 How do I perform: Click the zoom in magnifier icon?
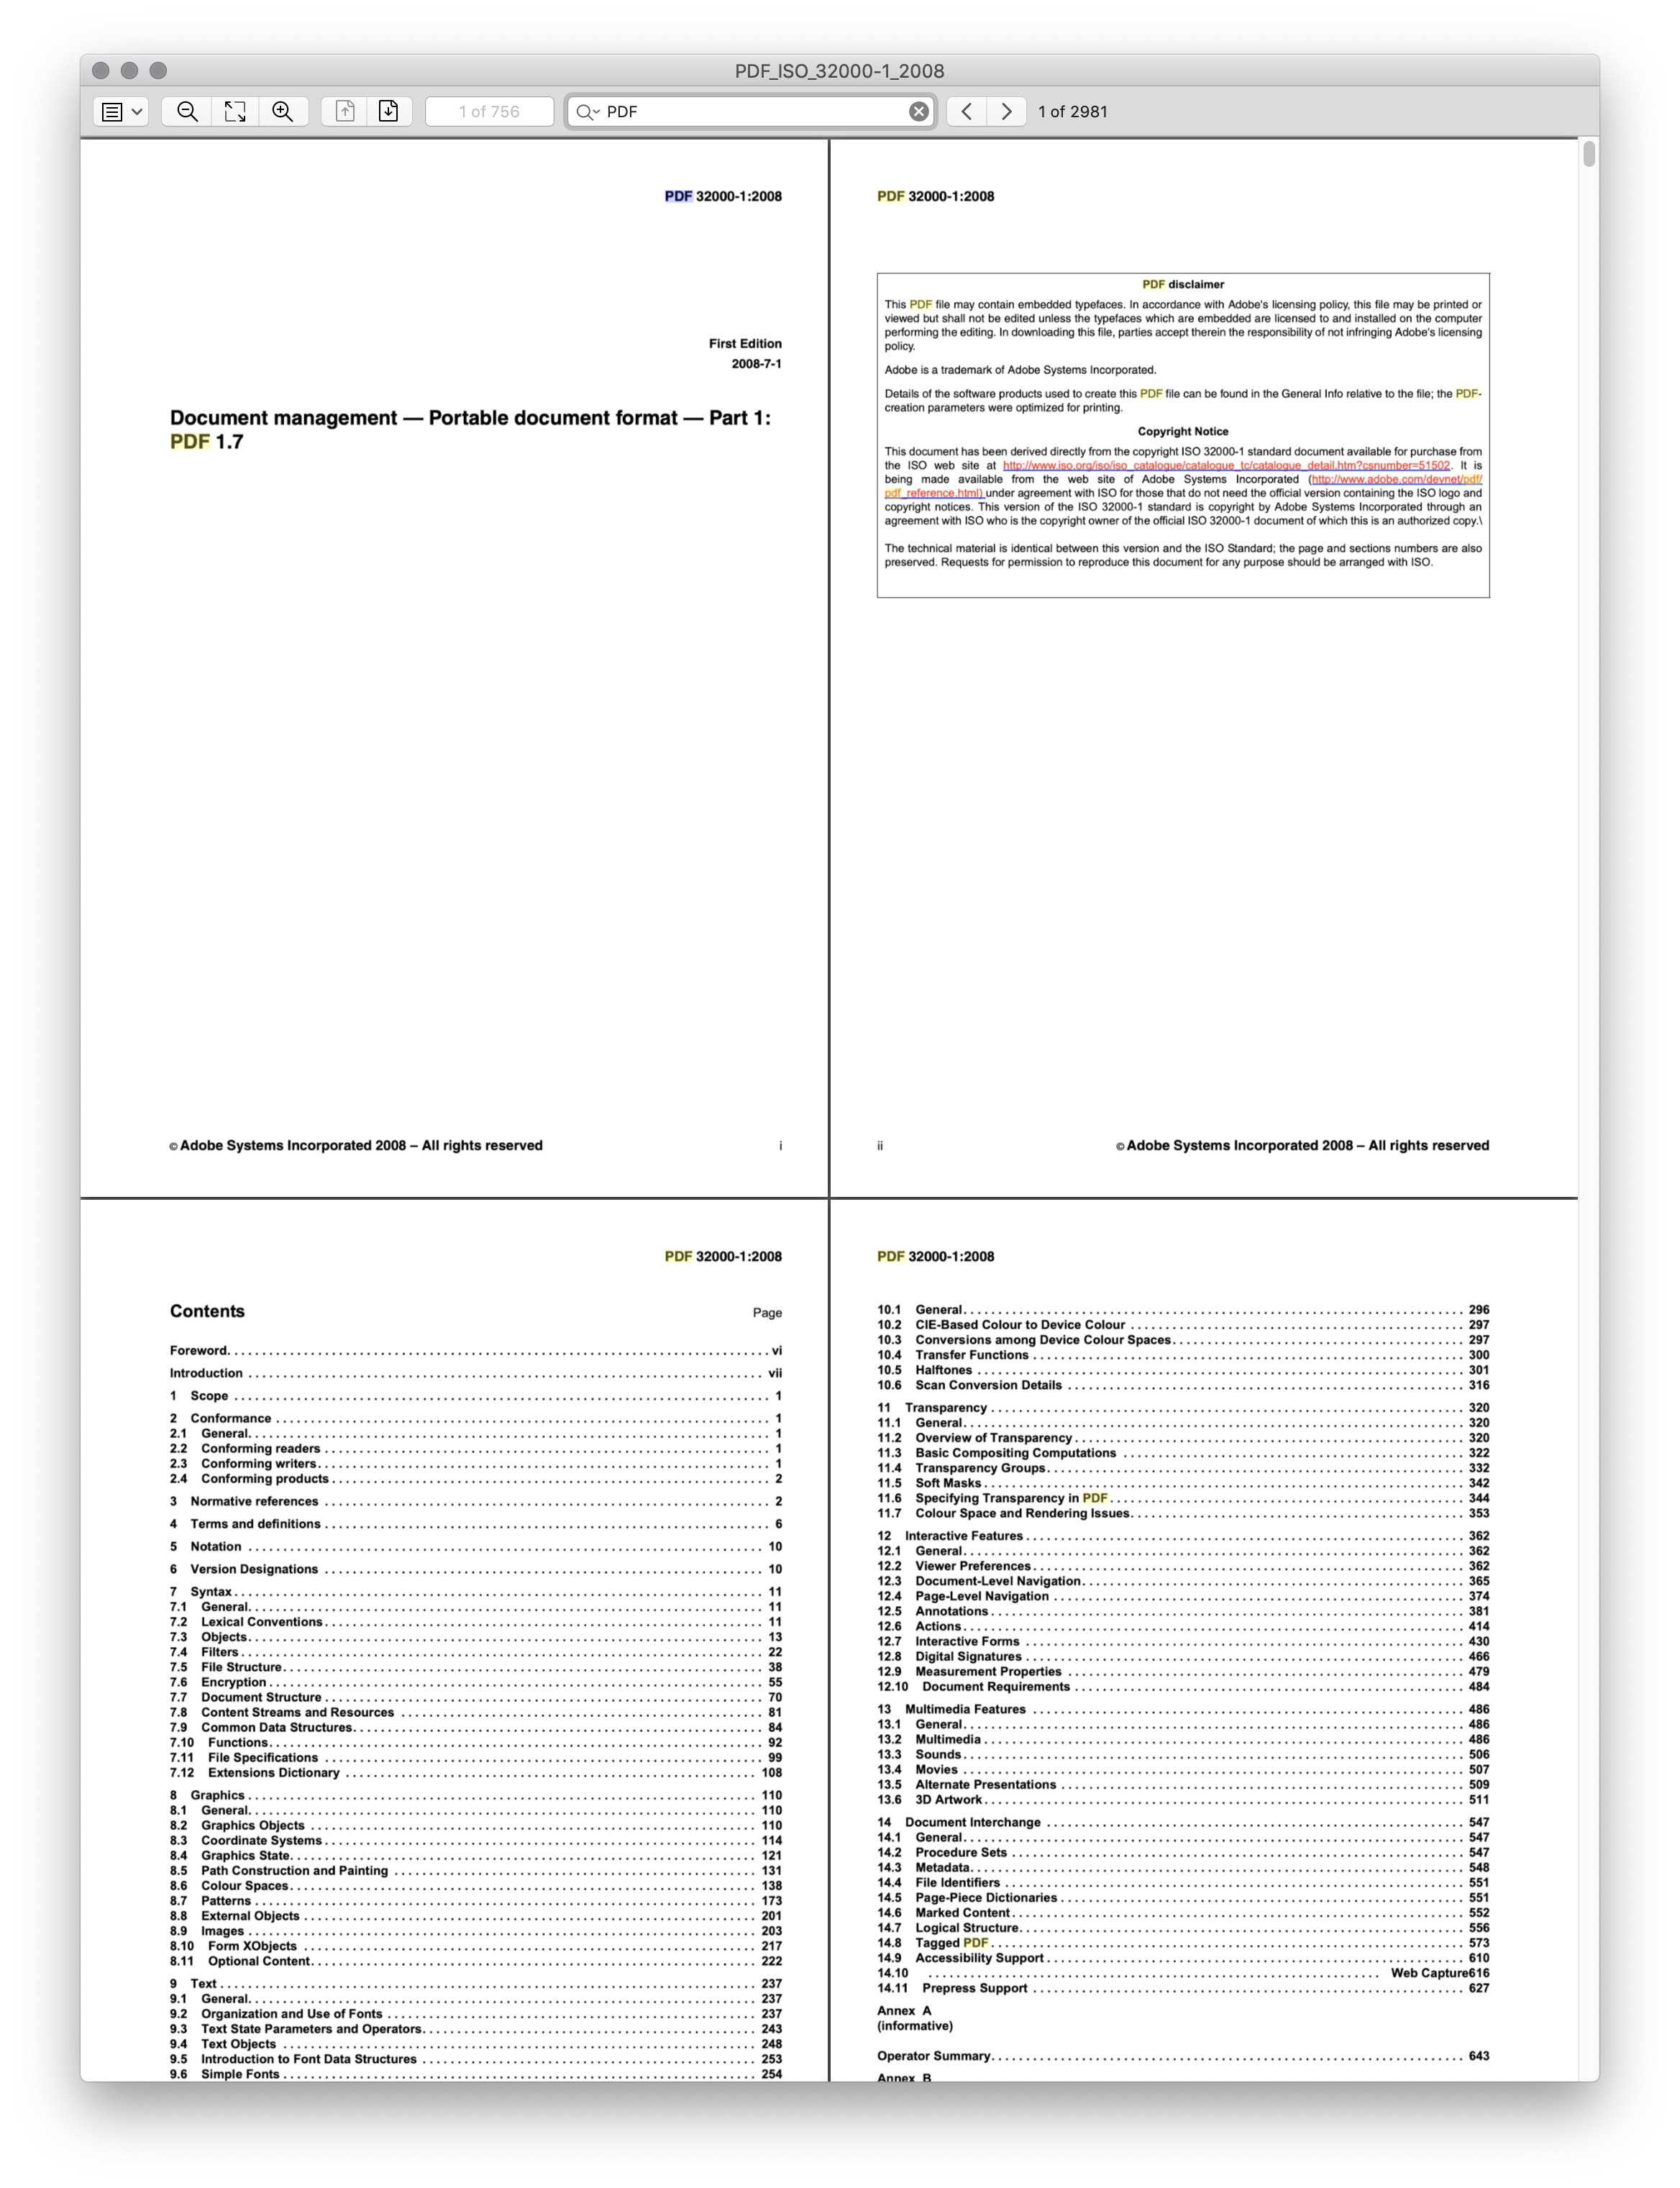click(x=283, y=111)
